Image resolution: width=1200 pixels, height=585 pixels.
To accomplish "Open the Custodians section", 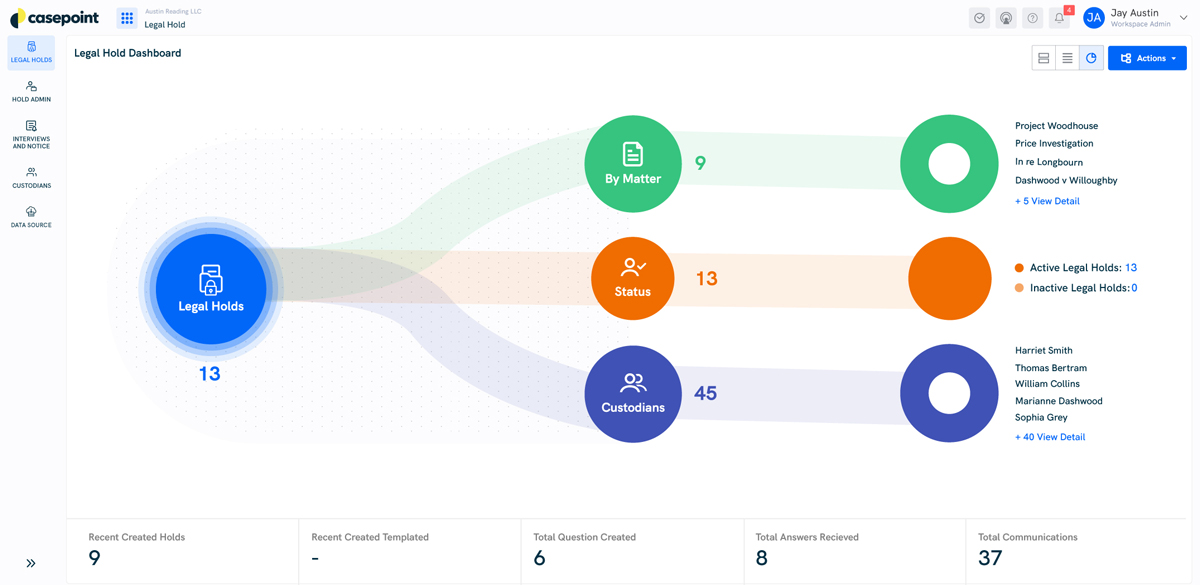I will [x=31, y=177].
